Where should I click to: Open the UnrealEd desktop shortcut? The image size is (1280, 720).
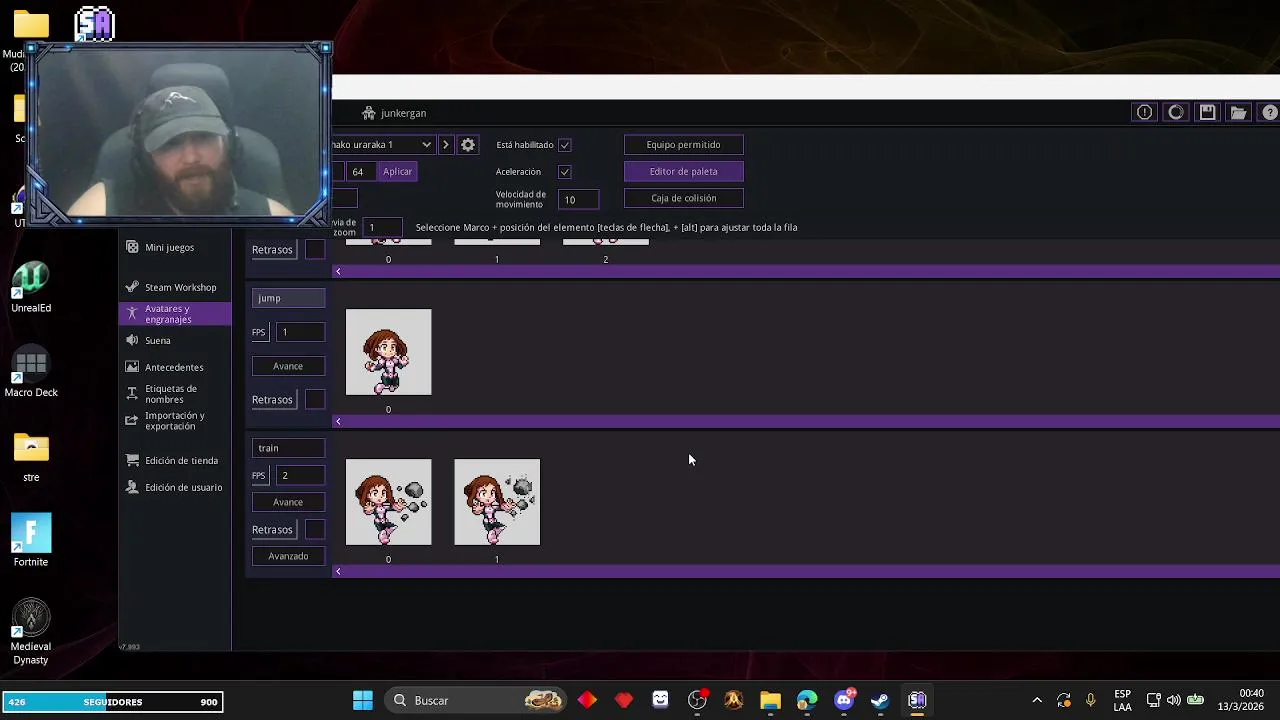(x=31, y=286)
